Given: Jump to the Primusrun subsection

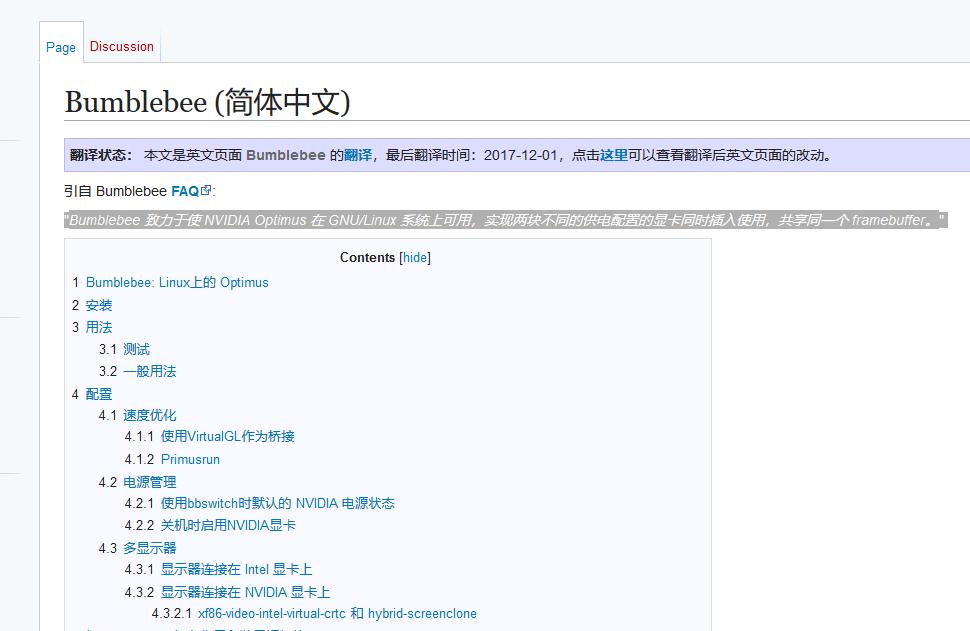Looking at the screenshot, I should point(190,459).
